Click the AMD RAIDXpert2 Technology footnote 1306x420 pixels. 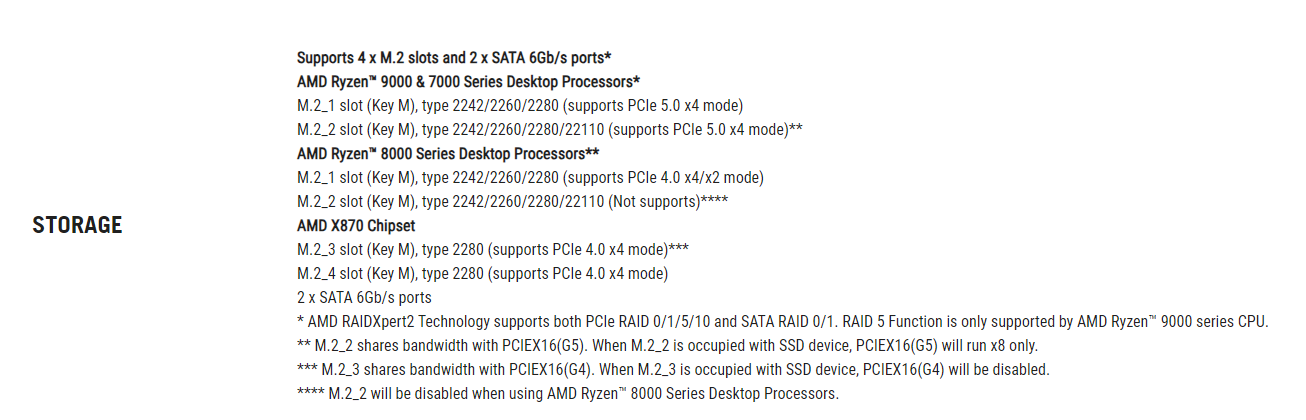tap(783, 321)
